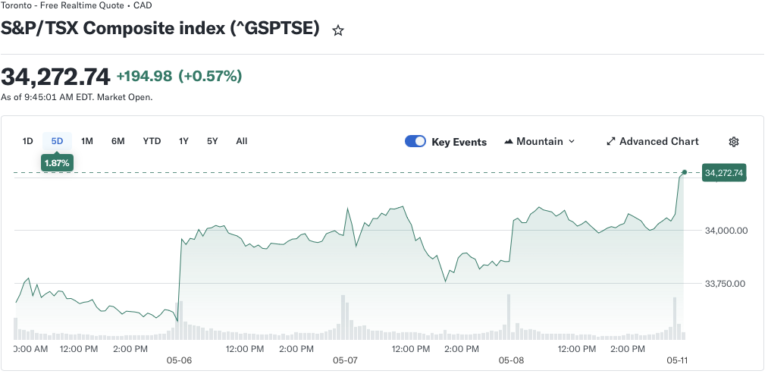Click the 05-06 date marker on axis
This screenshot has height=374, width=768.
point(179,360)
